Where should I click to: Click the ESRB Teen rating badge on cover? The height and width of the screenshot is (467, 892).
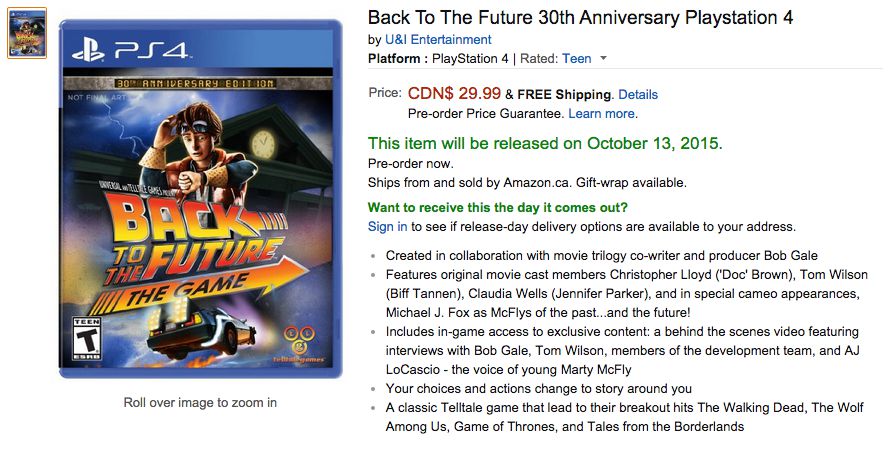tap(88, 339)
